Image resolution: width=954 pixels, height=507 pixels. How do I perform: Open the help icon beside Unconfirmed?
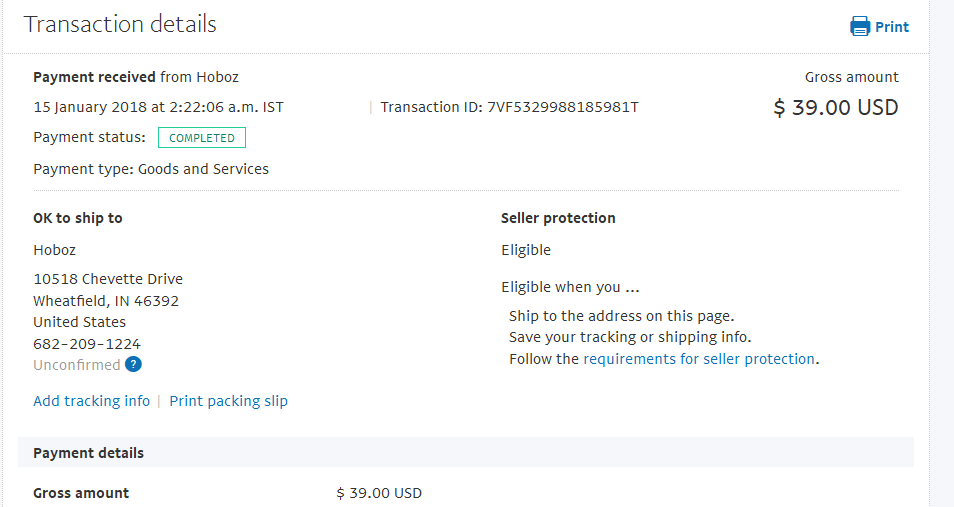tap(134, 365)
